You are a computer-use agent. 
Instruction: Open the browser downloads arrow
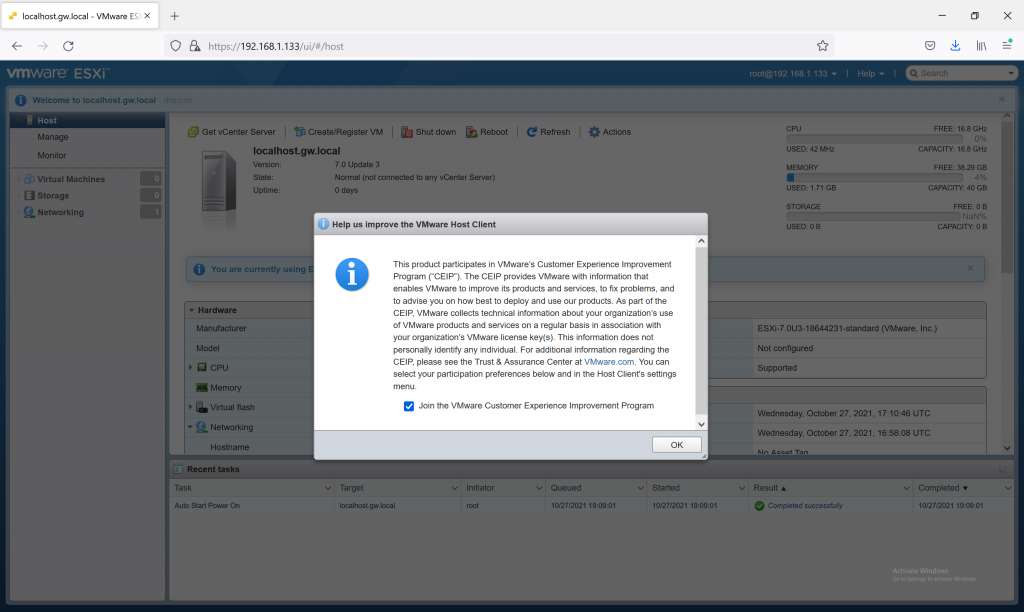[955, 46]
